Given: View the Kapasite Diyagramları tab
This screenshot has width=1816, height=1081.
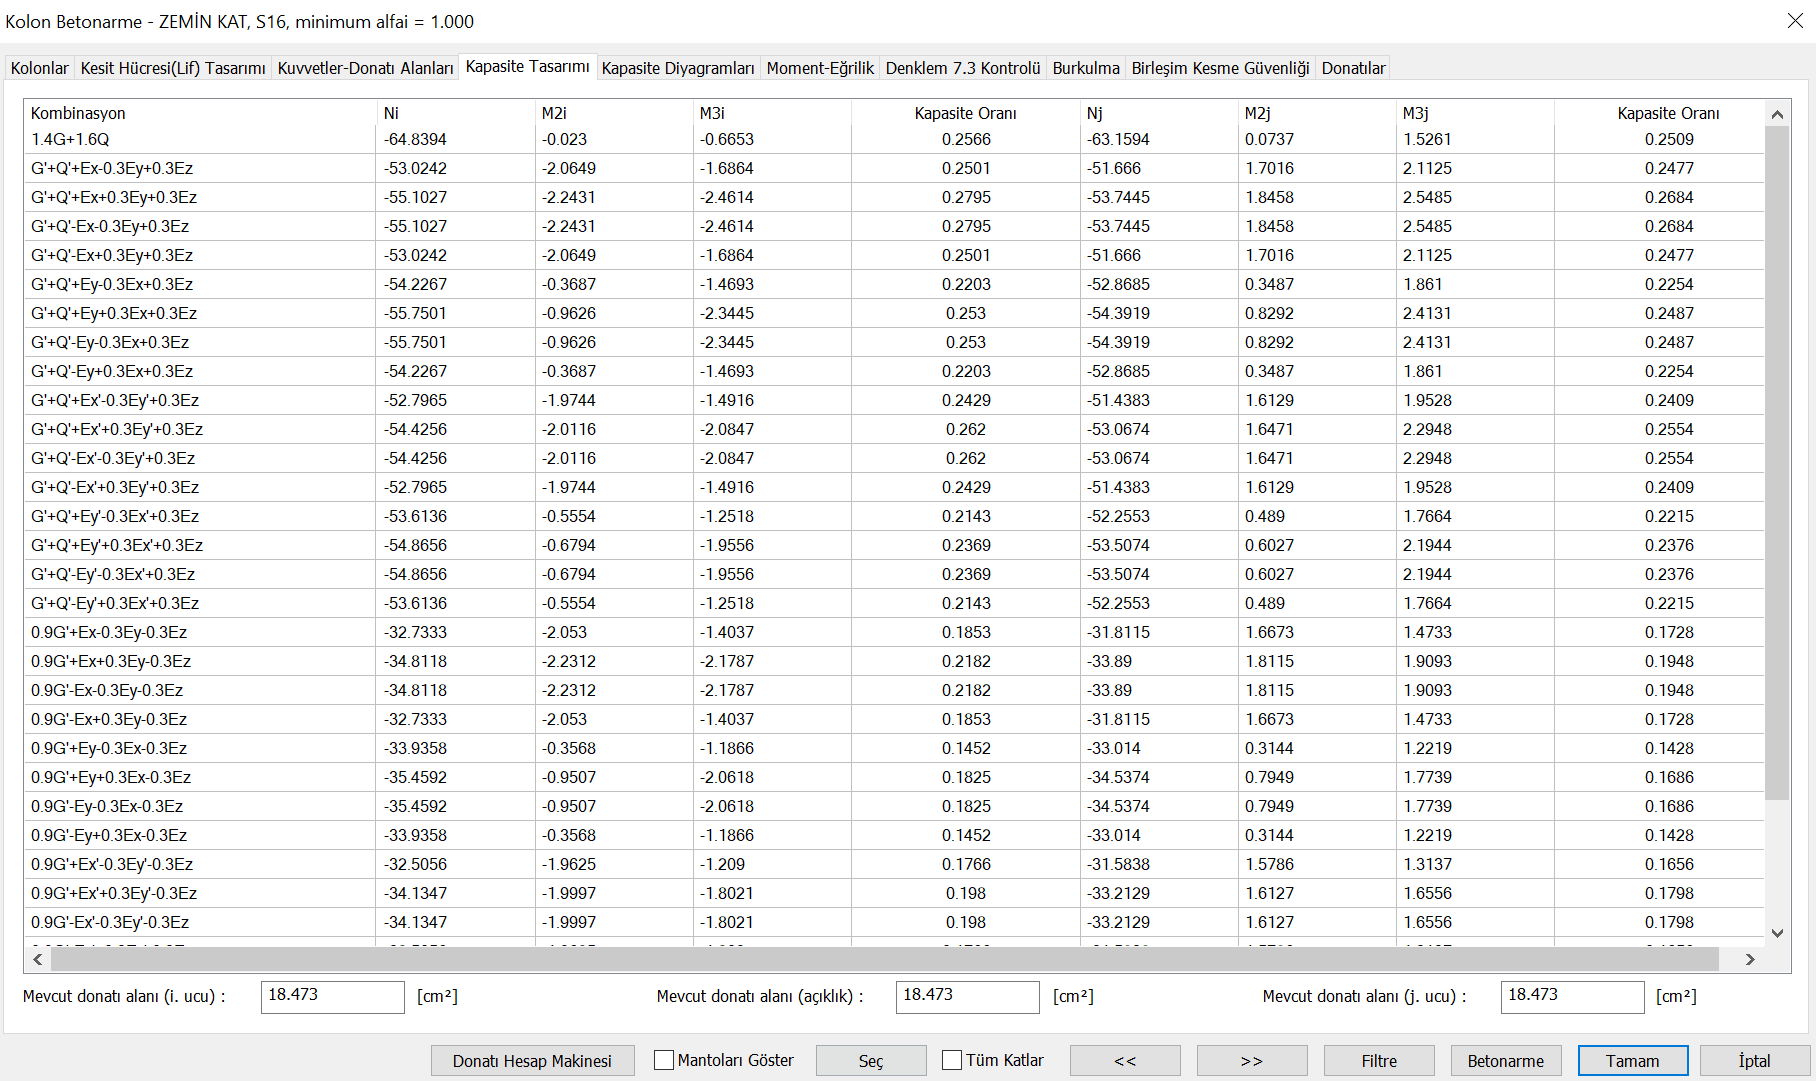Looking at the screenshot, I should (677, 67).
